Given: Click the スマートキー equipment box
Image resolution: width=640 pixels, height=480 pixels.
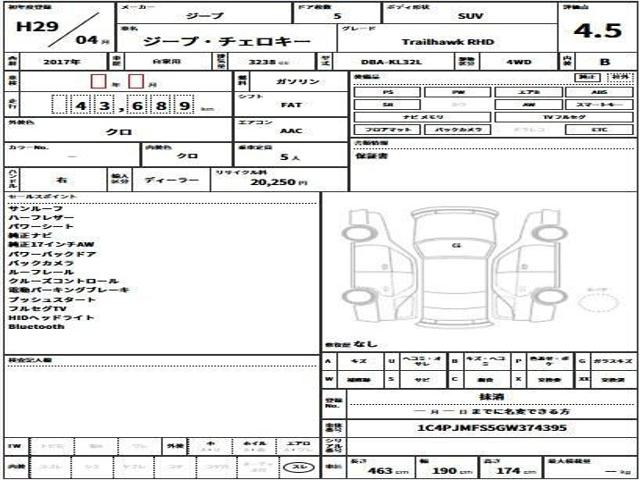Looking at the screenshot, I should 599,105.
